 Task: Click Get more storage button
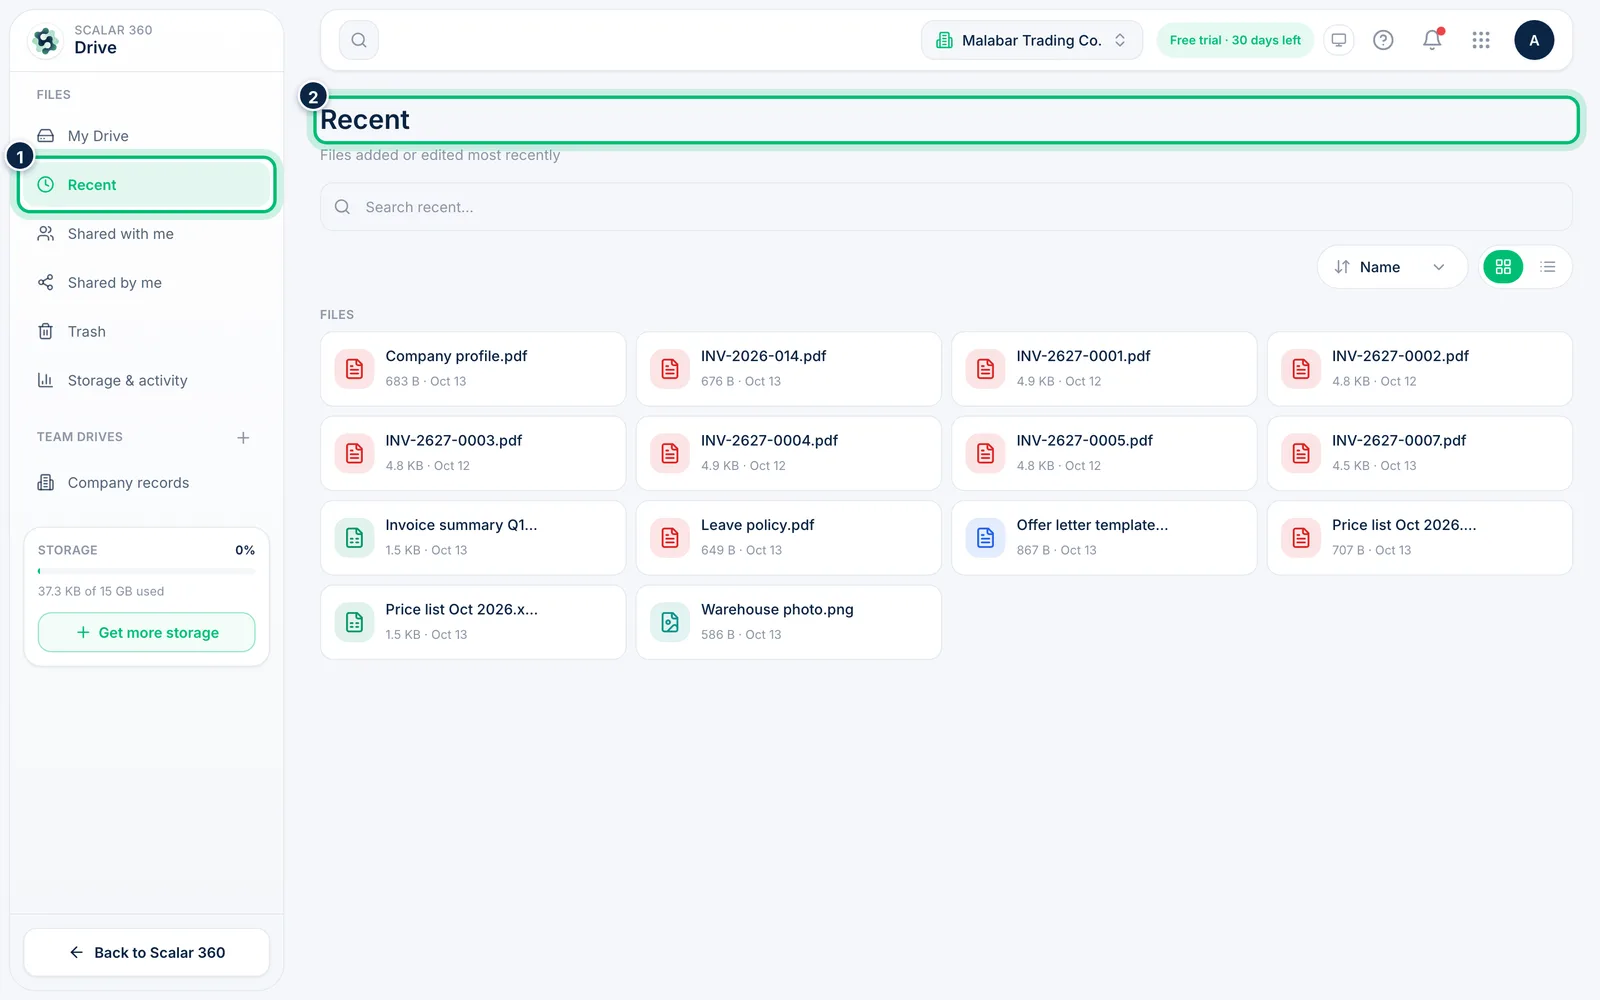tap(146, 632)
